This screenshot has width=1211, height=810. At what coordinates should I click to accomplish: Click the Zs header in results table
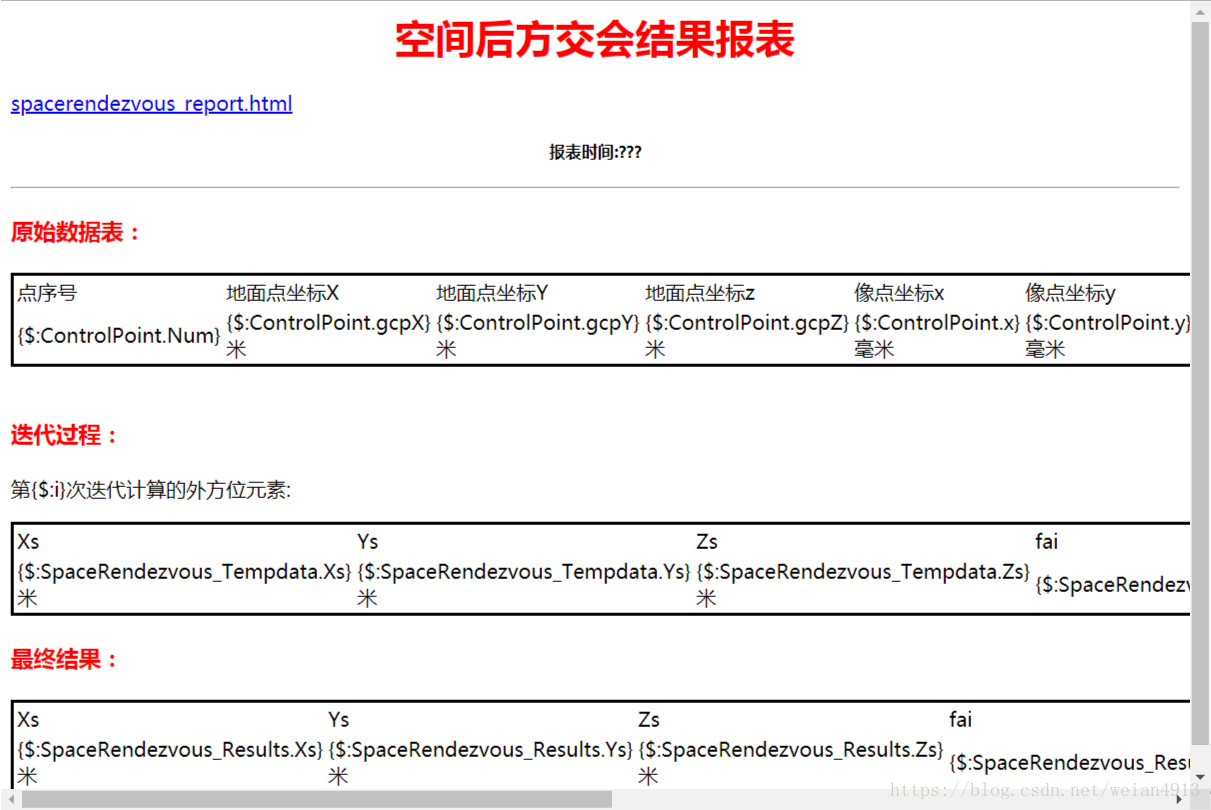(649, 719)
